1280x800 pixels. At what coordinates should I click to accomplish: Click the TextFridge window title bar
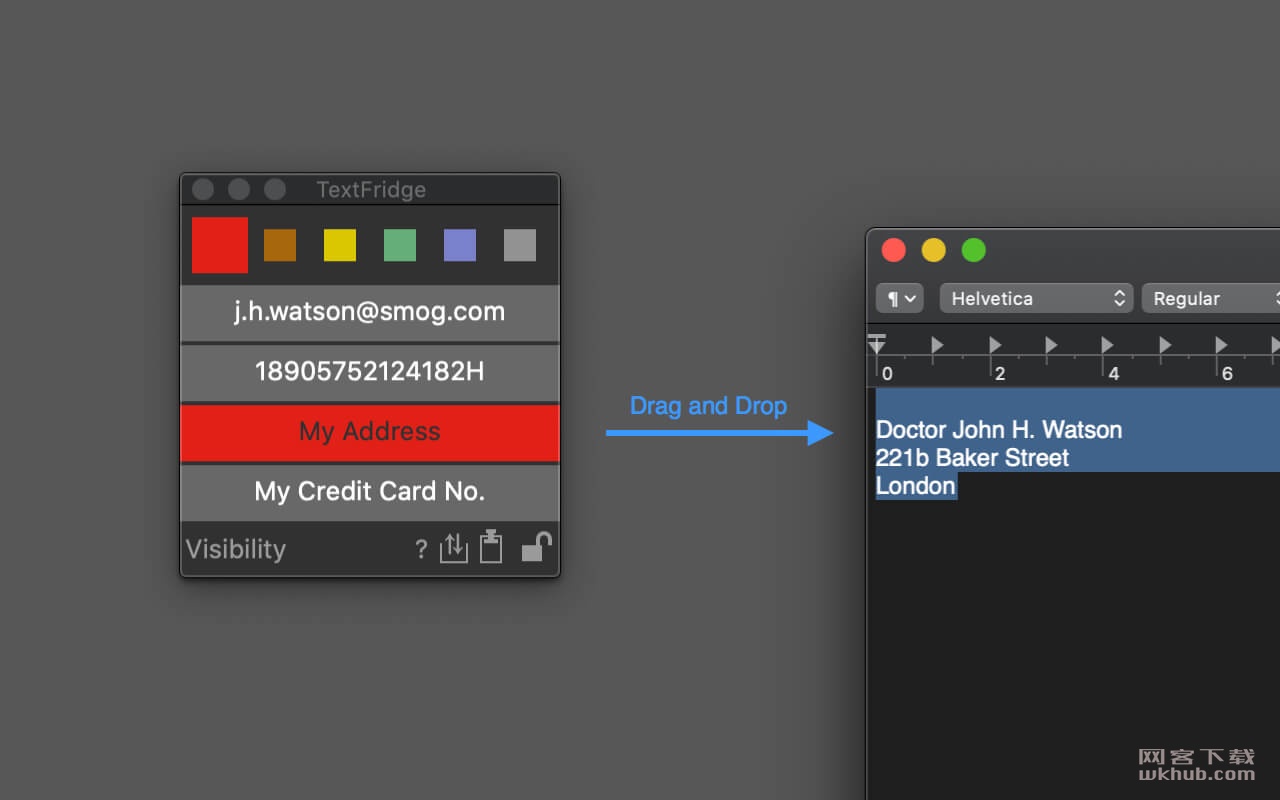coord(370,189)
